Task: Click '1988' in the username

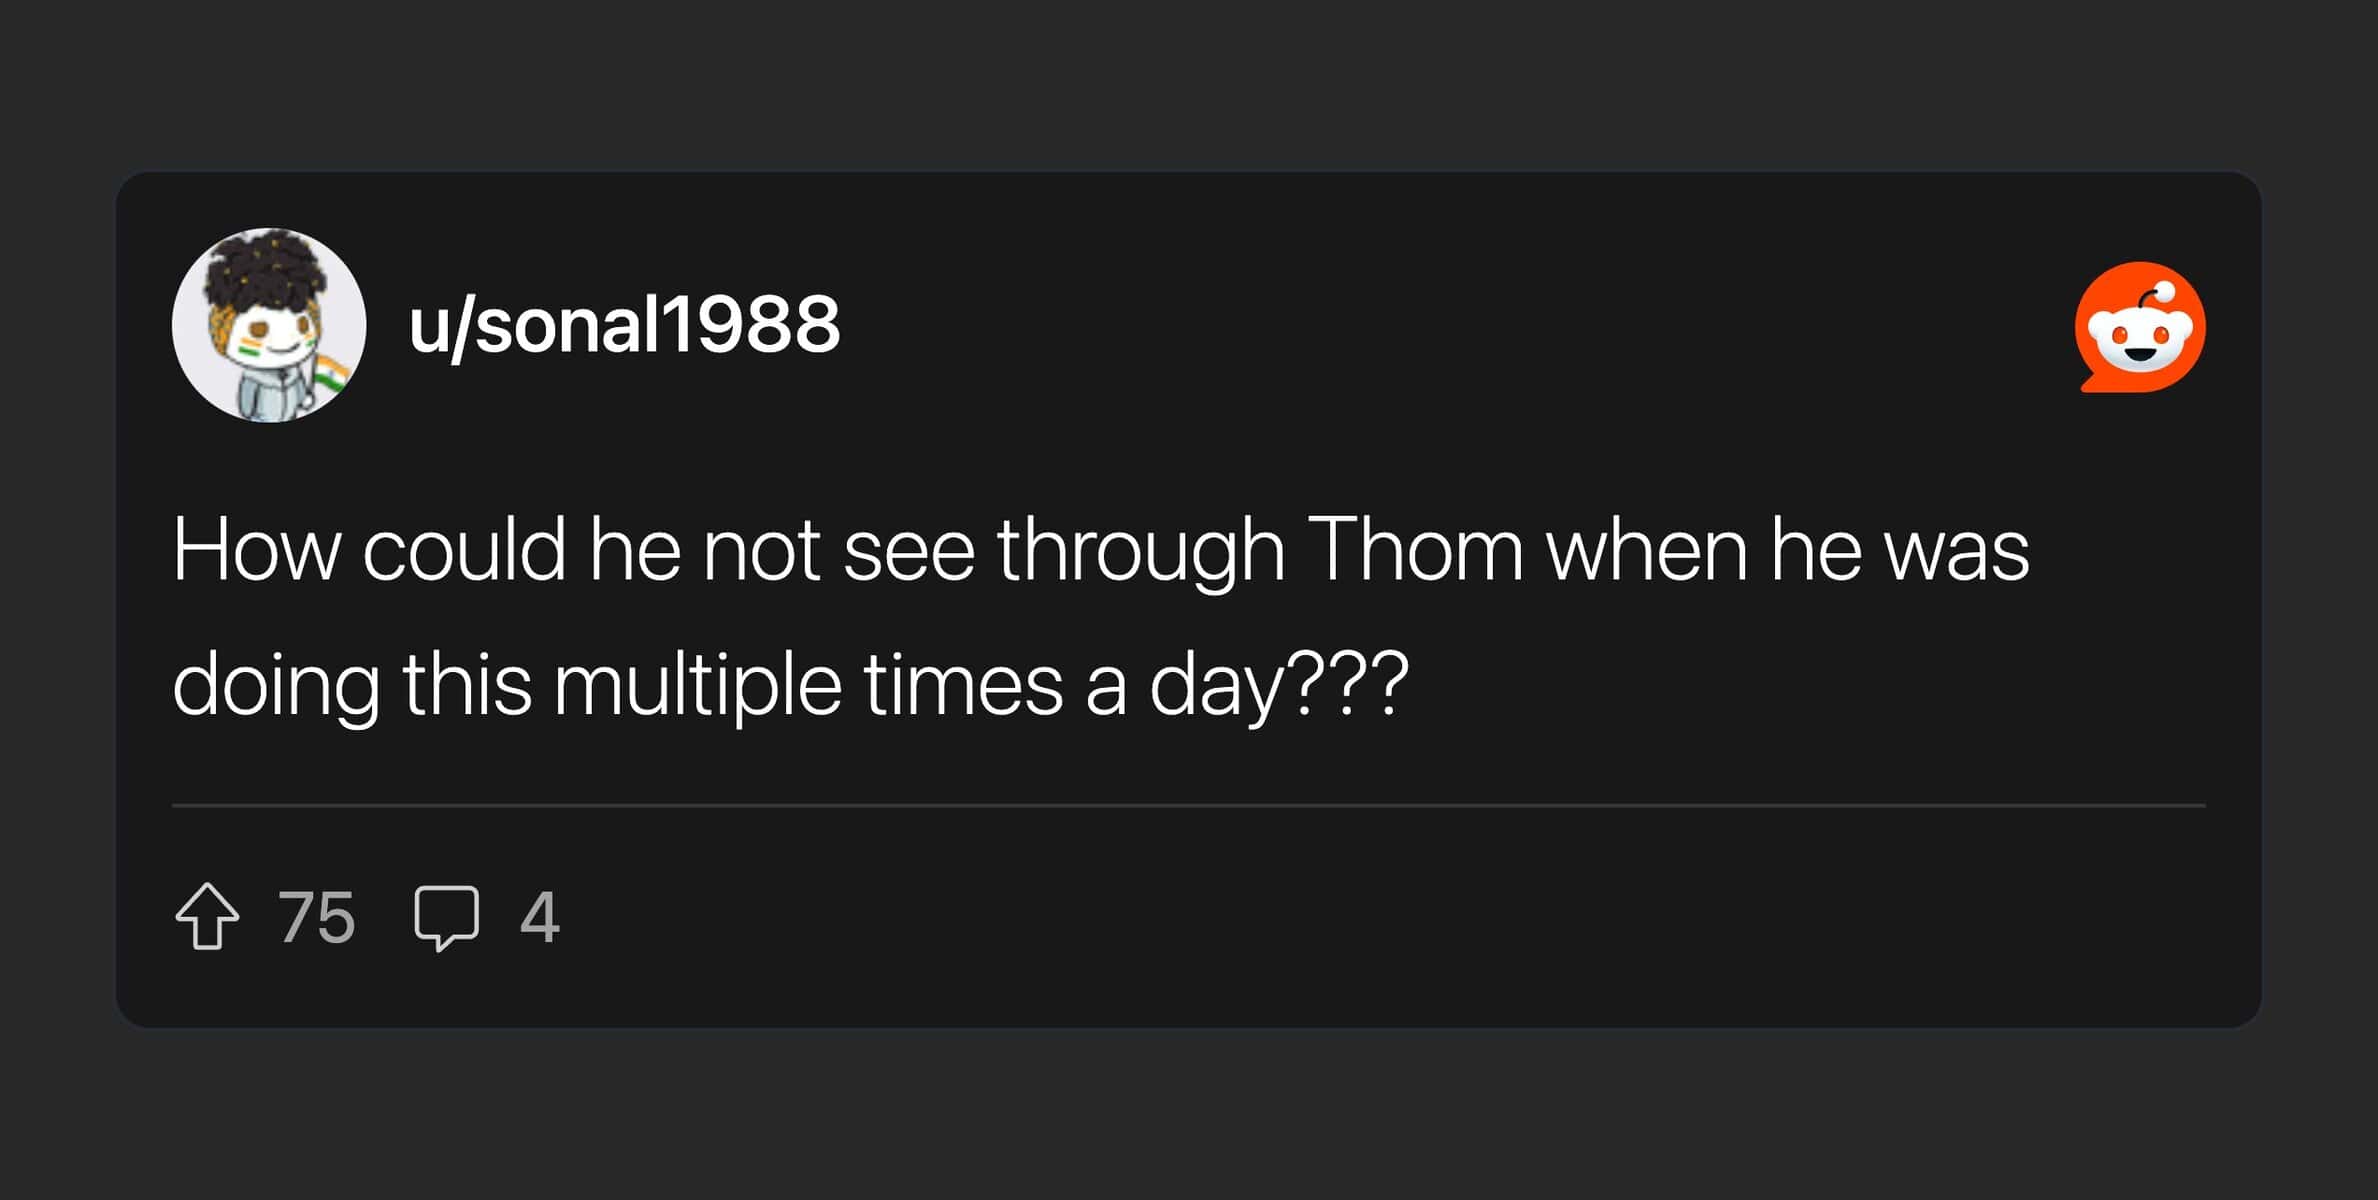Action: (752, 325)
